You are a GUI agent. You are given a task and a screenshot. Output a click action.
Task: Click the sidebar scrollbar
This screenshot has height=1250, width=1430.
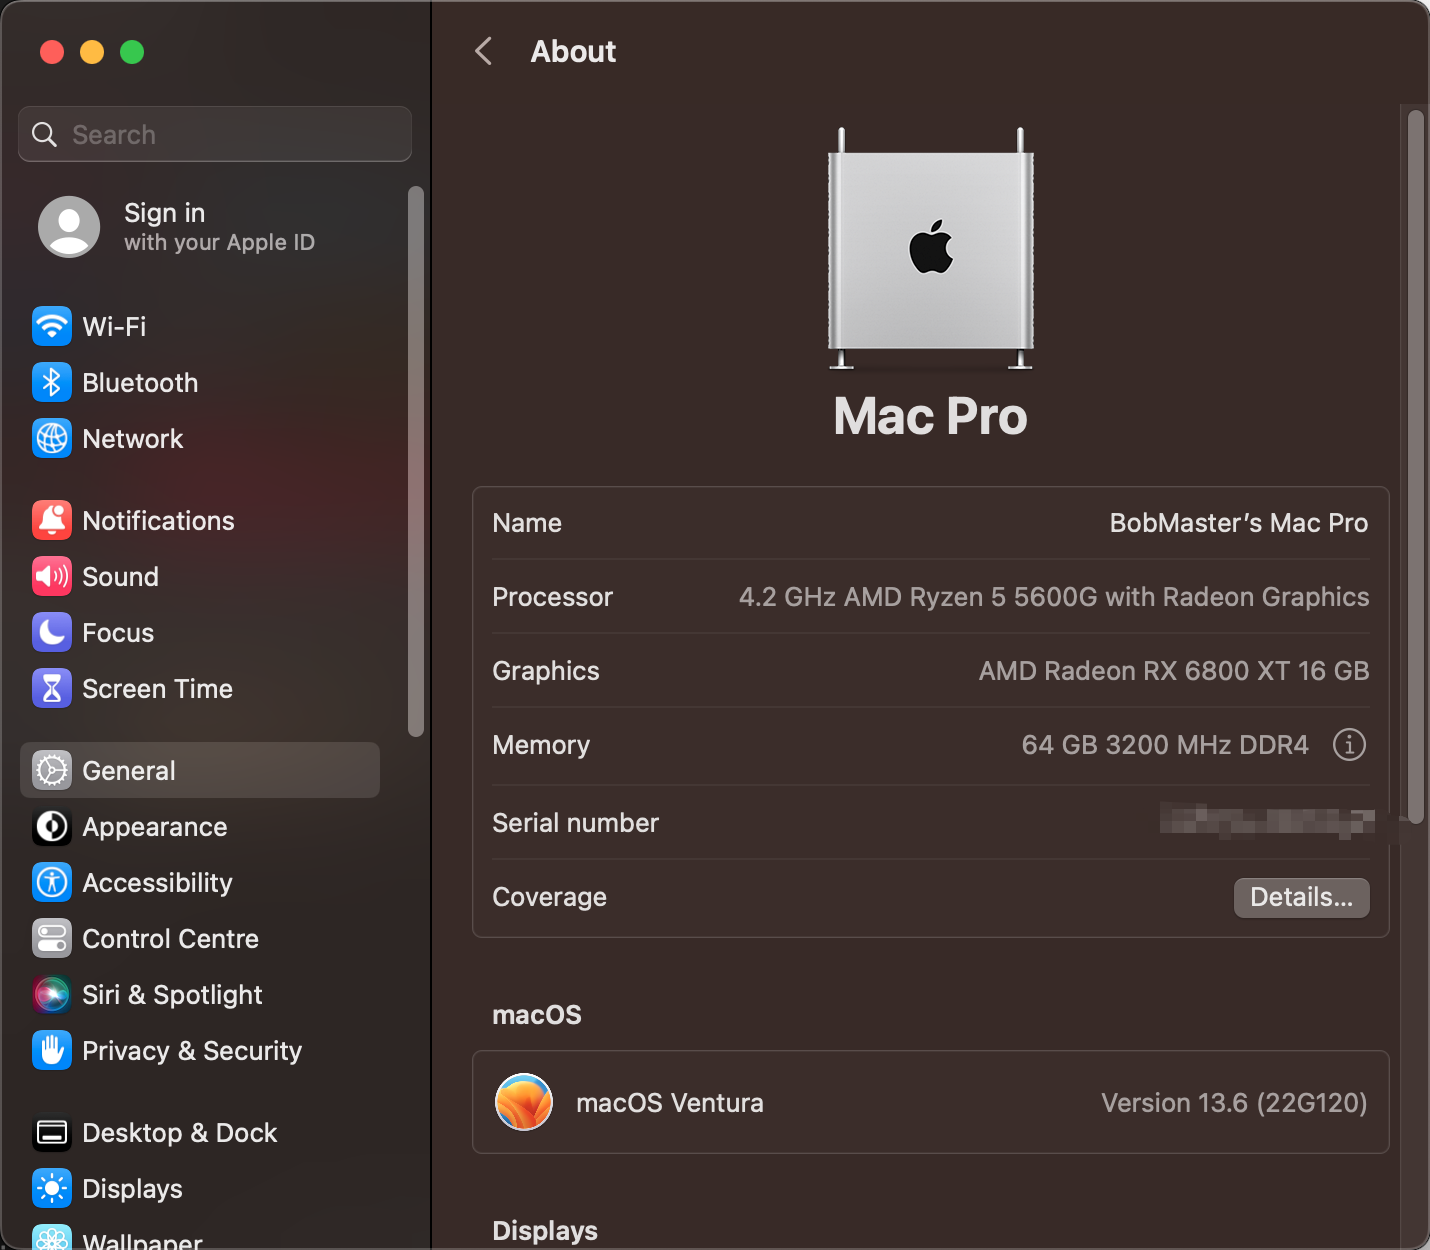(416, 461)
